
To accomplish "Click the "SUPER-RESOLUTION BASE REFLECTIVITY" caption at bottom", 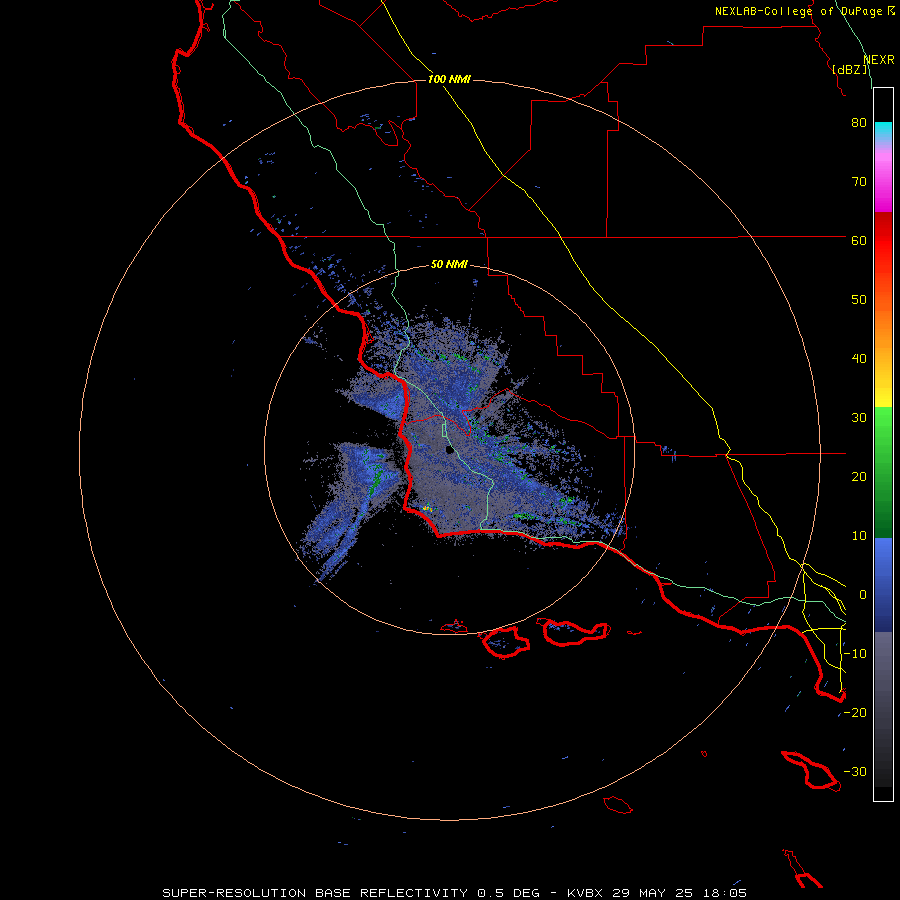I will 315,893.
